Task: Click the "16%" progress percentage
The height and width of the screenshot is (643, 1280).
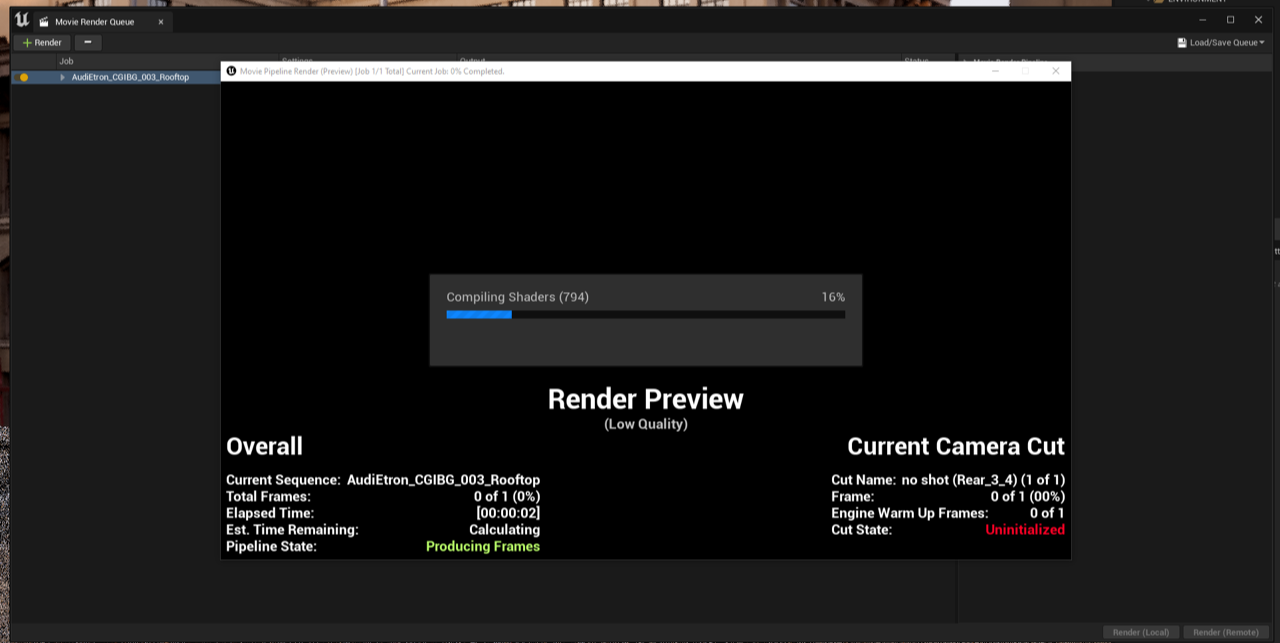Action: tap(833, 297)
